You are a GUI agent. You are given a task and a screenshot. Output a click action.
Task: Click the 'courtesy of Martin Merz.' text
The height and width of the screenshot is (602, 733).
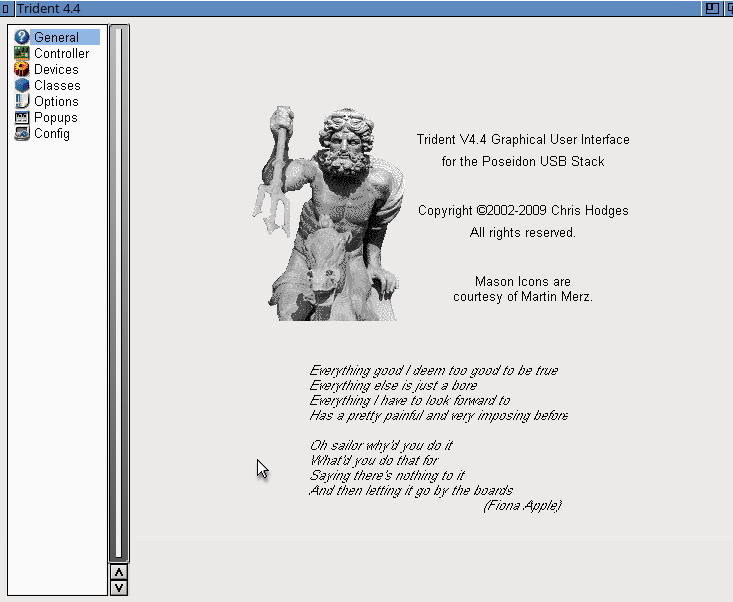(x=523, y=296)
